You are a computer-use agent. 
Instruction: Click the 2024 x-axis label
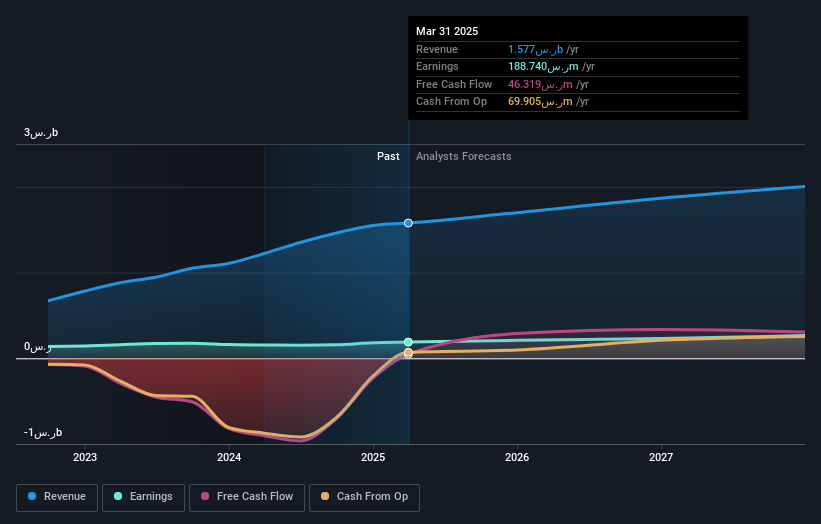(x=229, y=457)
